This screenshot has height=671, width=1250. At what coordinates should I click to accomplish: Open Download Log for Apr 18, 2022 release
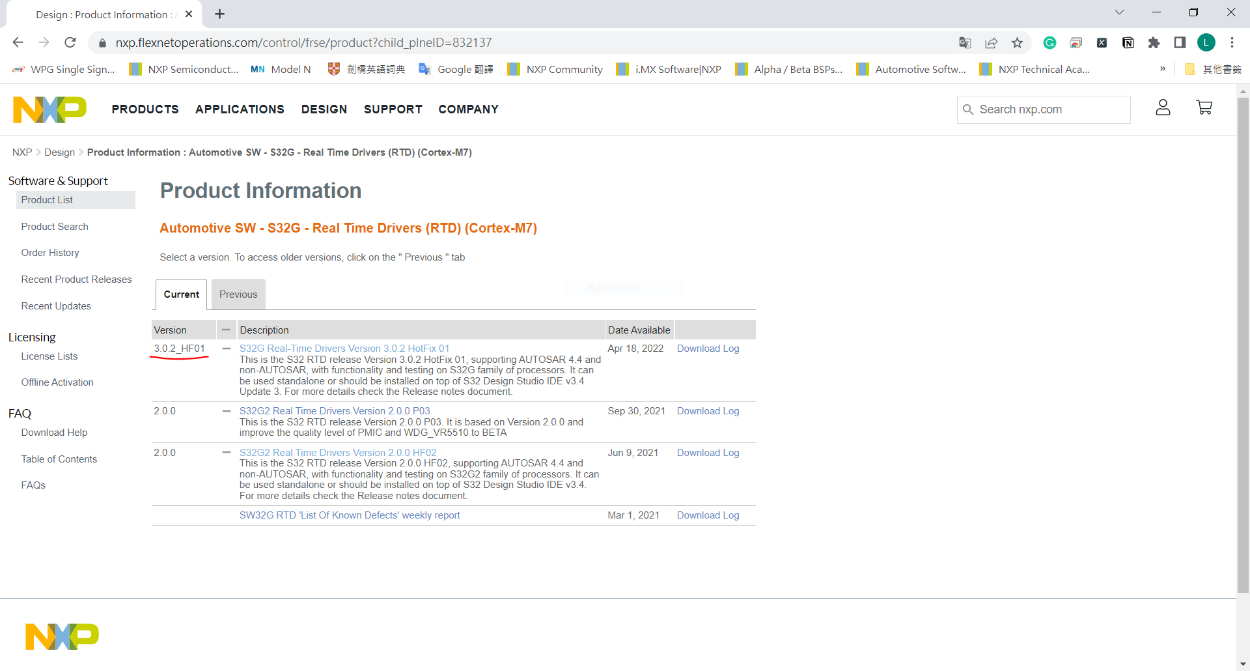(x=708, y=349)
